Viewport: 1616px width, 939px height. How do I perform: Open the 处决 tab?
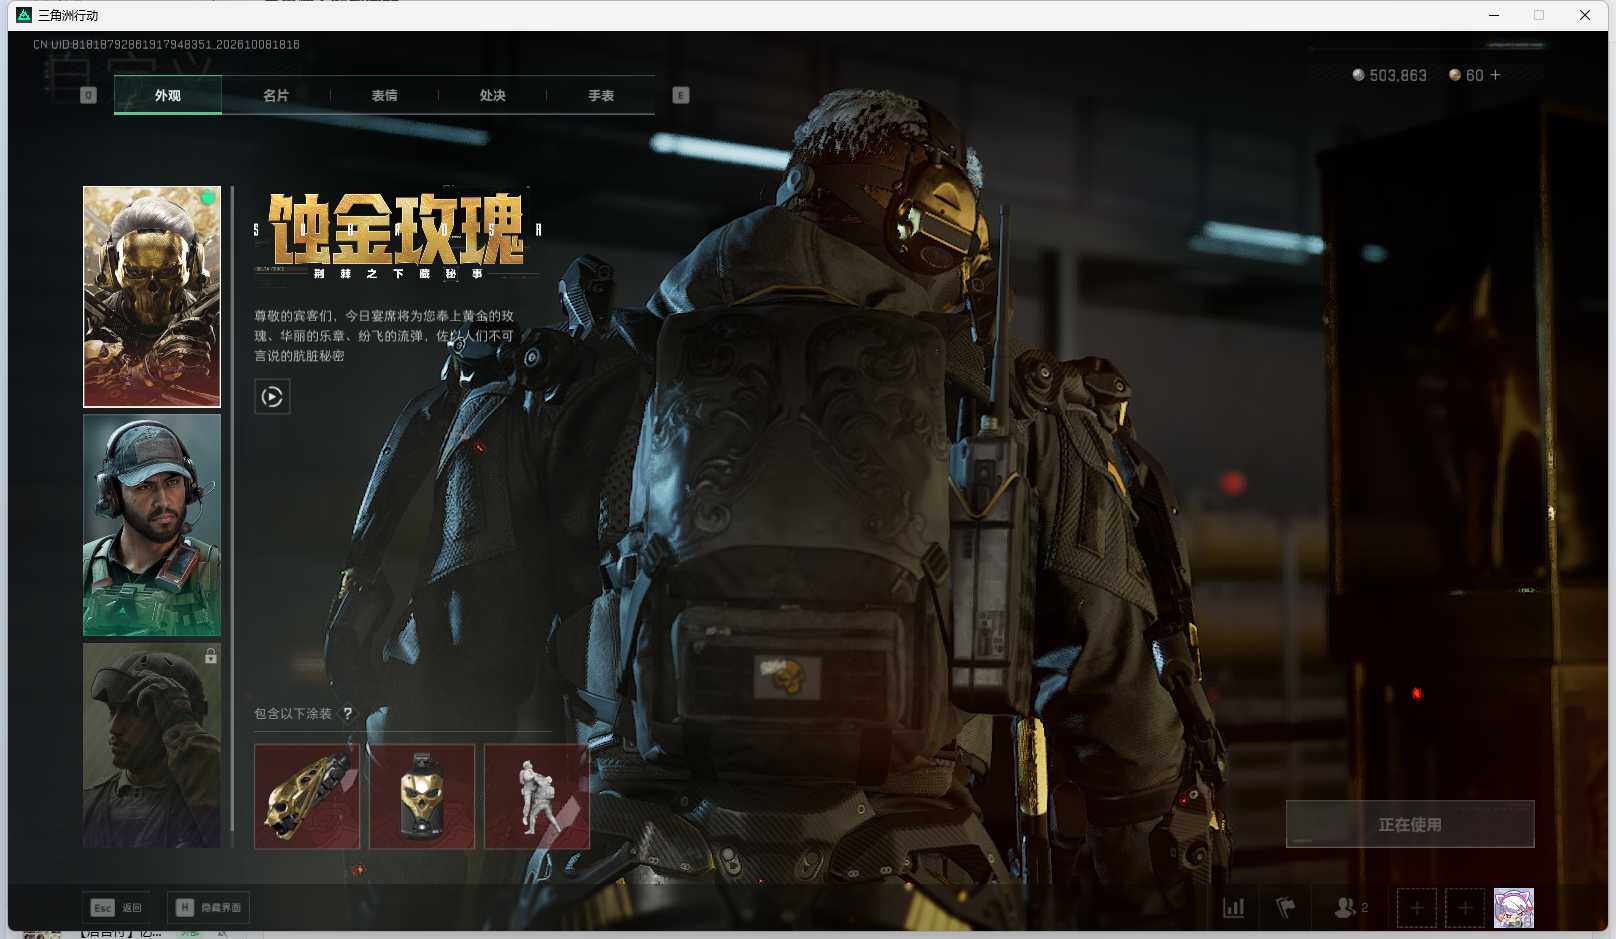click(492, 95)
